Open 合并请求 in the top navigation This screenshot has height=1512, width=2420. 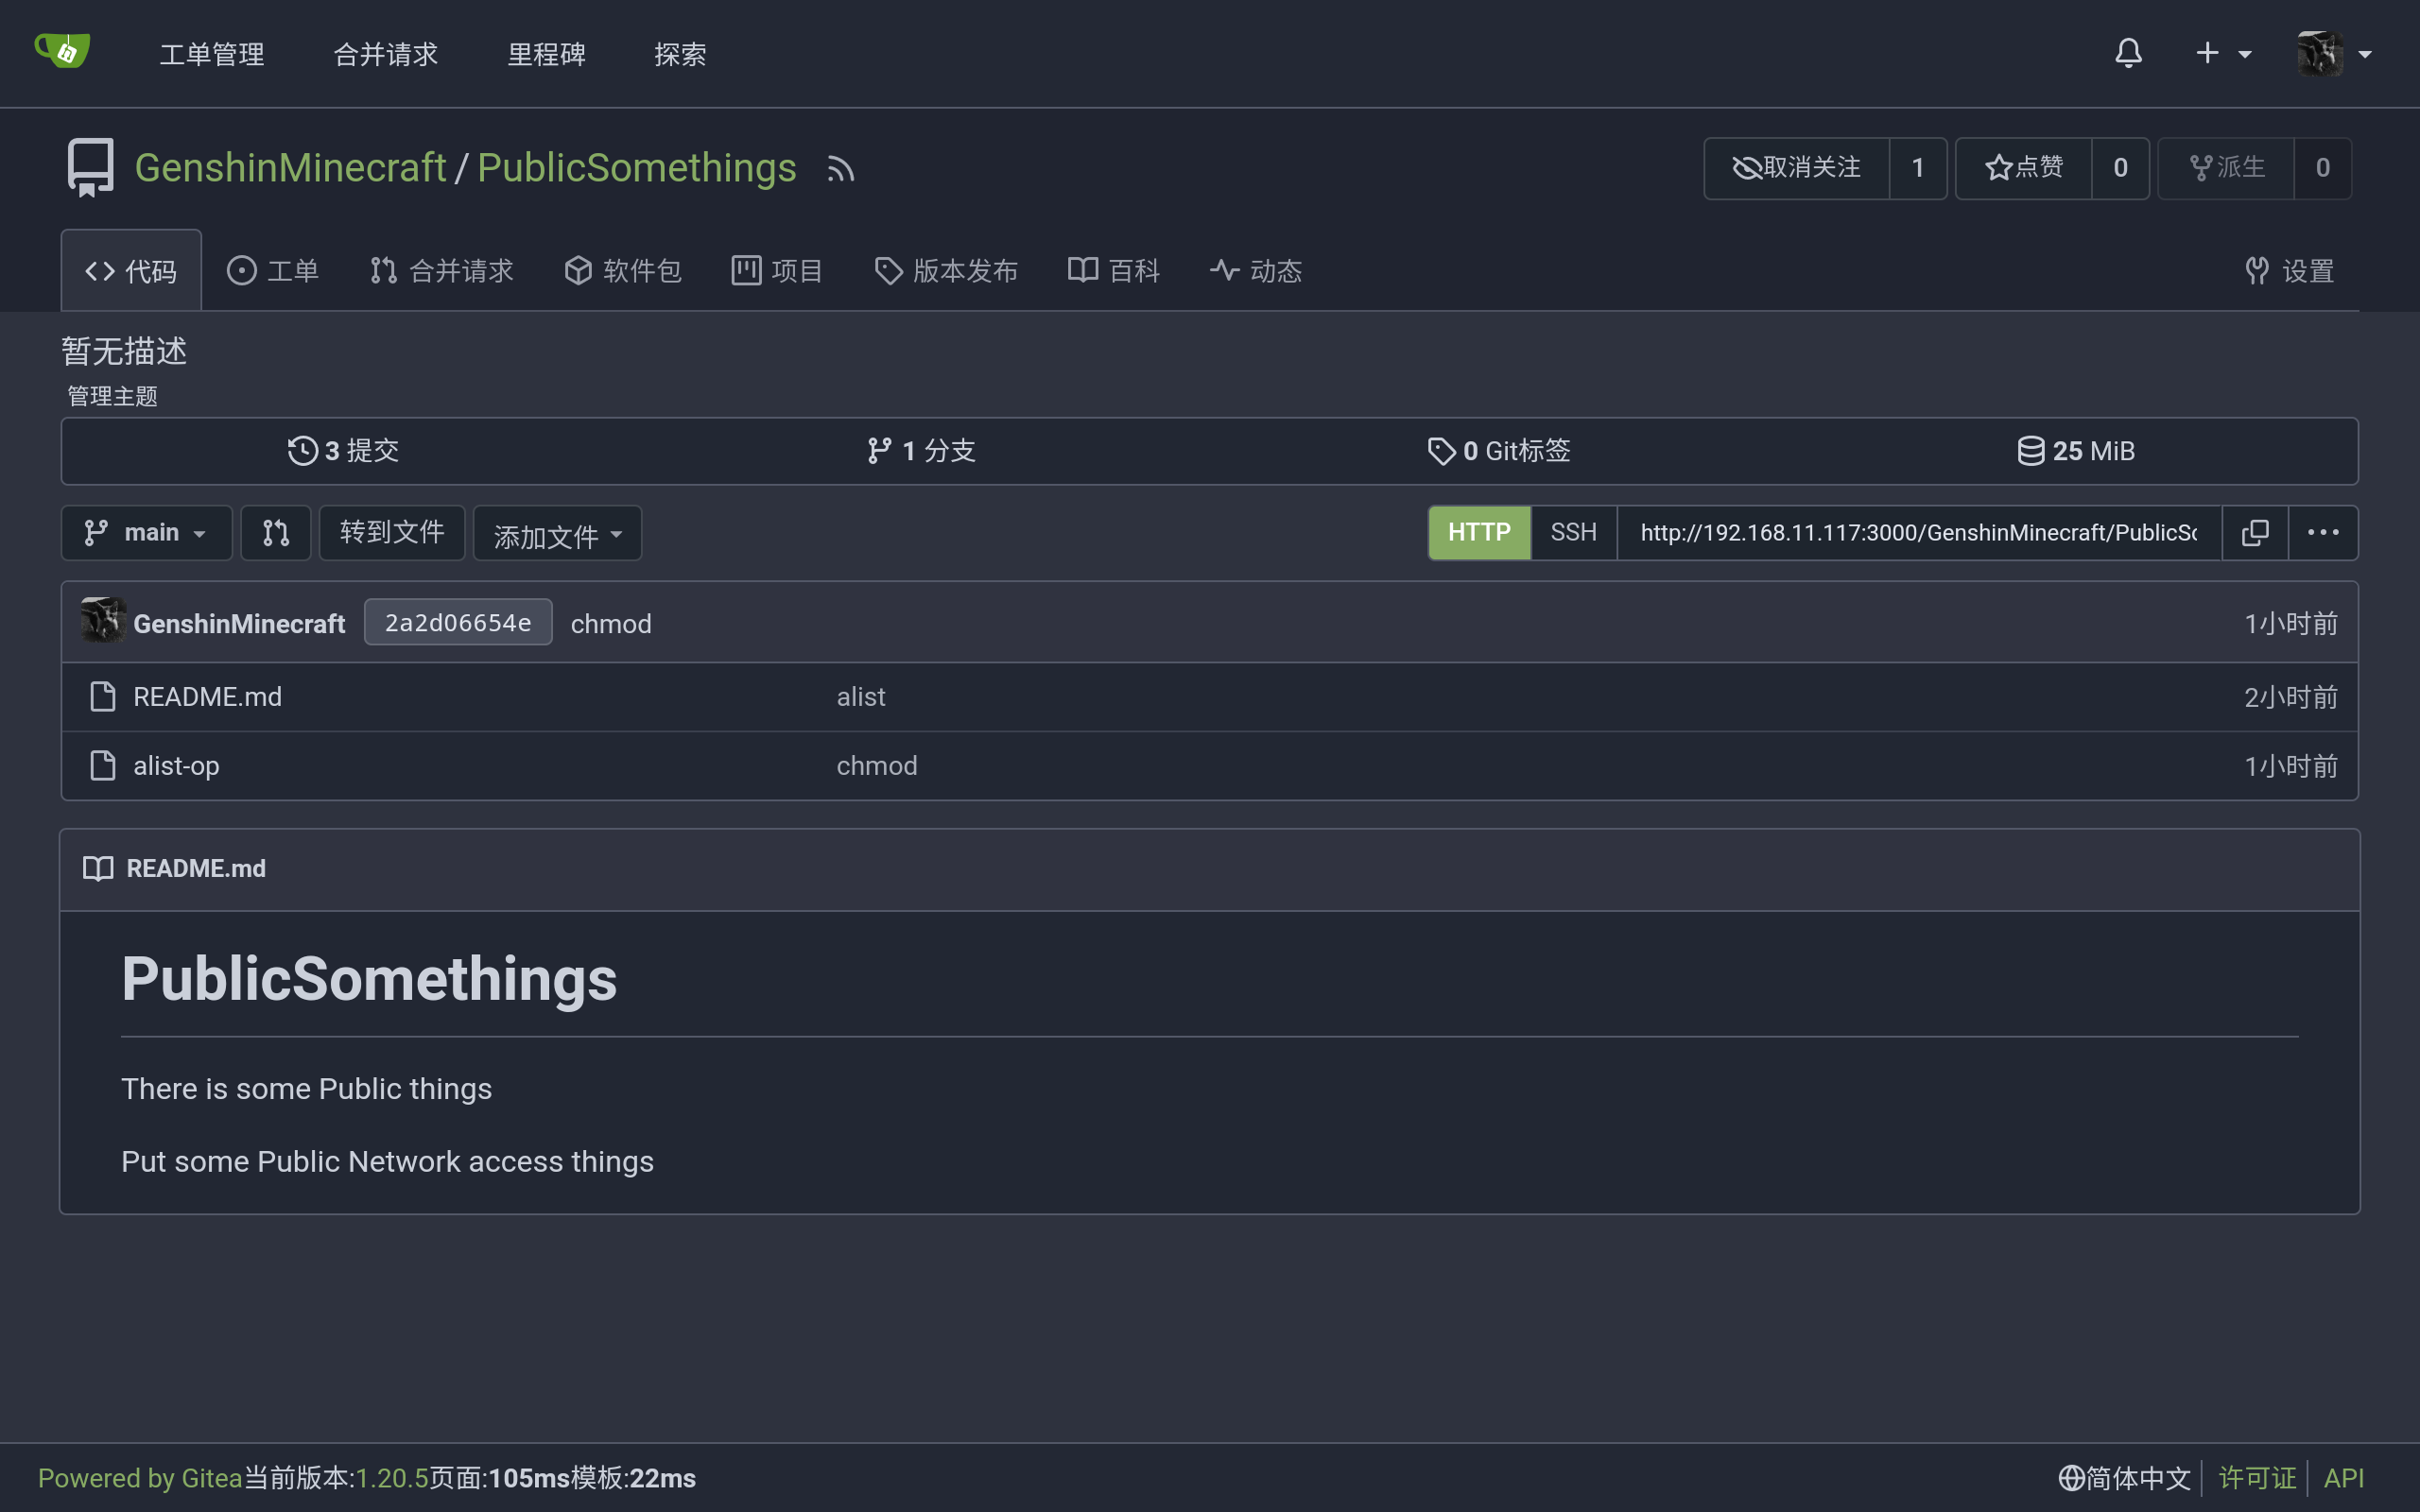(386, 54)
